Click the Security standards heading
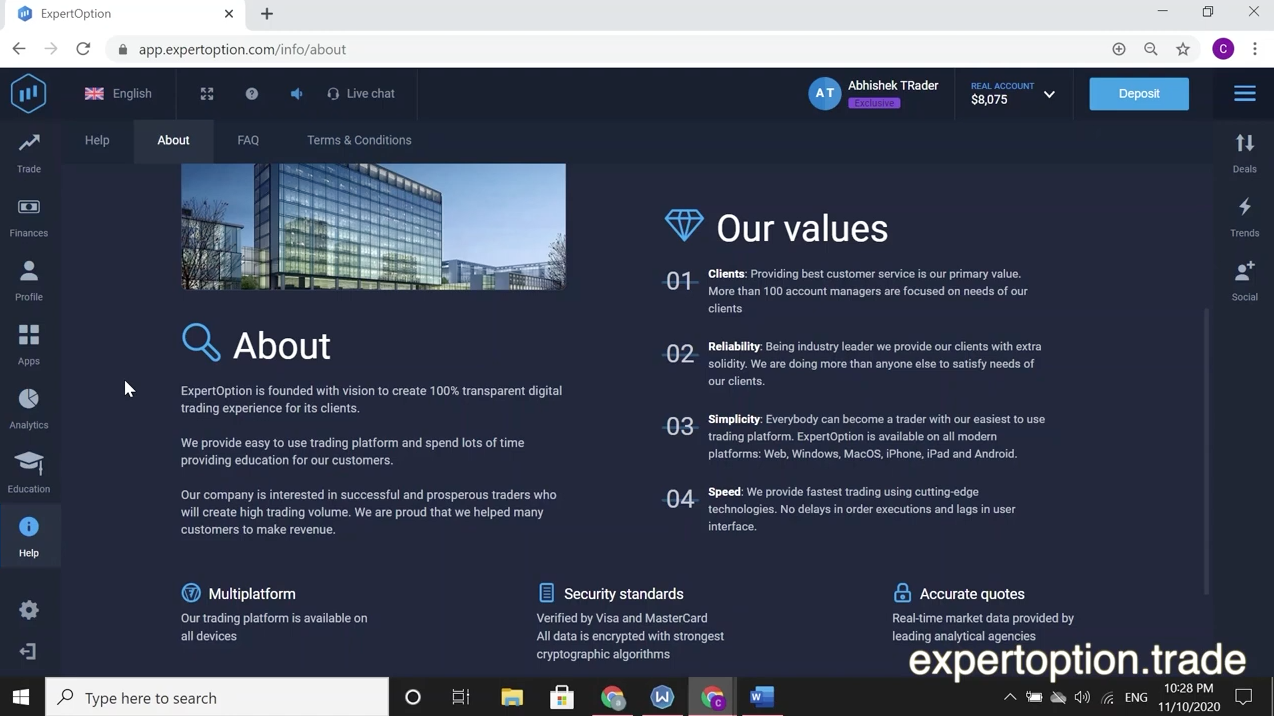This screenshot has width=1274, height=716. 624,594
